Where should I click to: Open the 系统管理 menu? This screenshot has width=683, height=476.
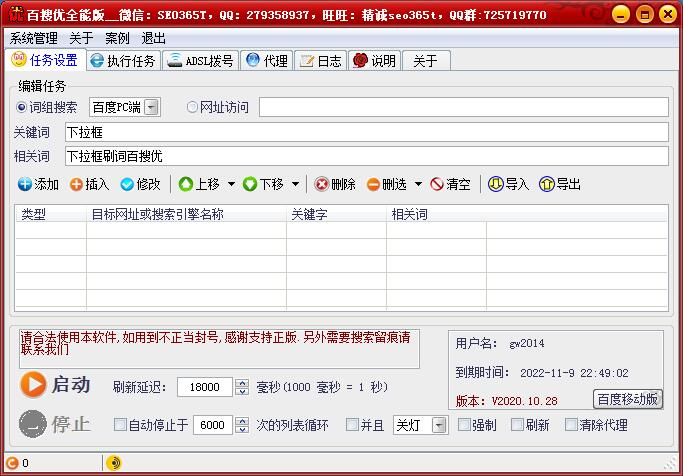[34, 38]
